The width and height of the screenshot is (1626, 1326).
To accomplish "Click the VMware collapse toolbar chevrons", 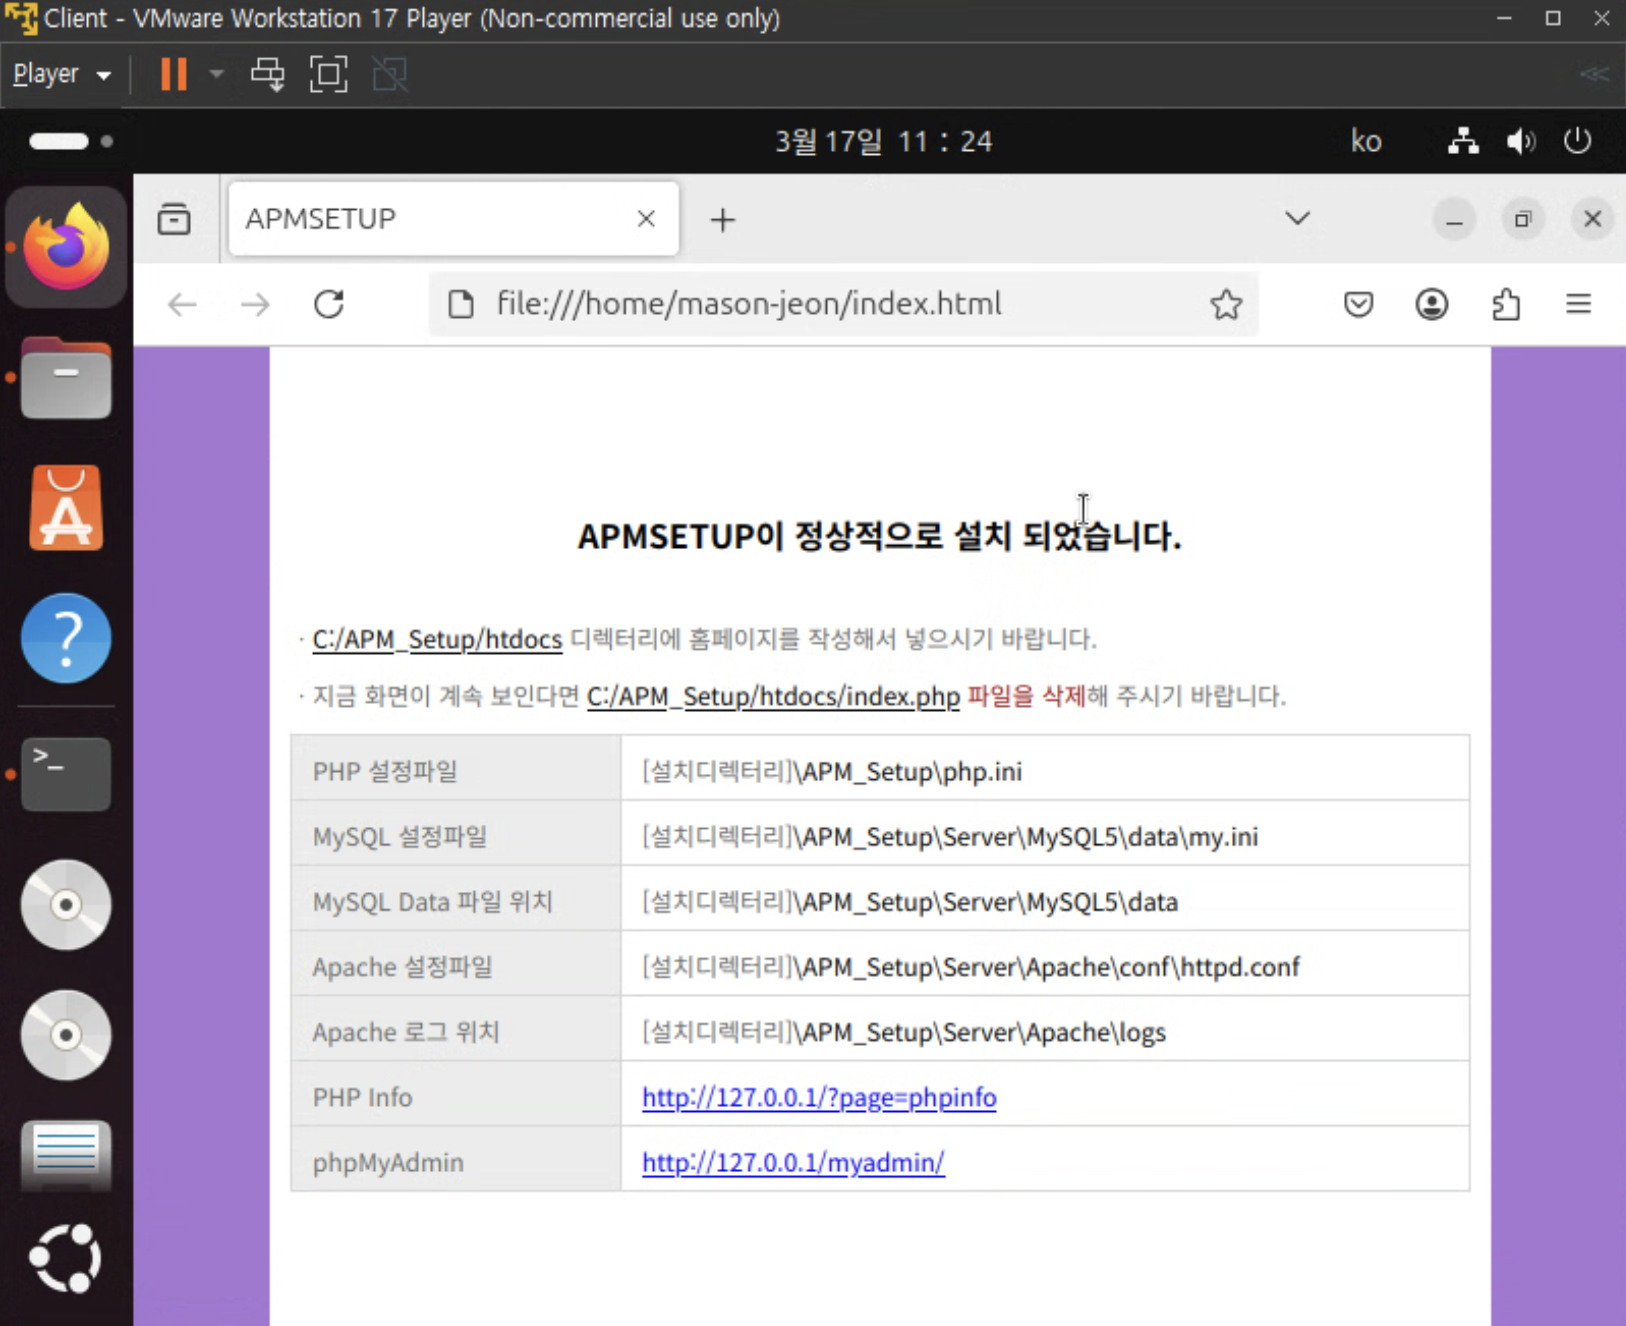I will pos(1594,74).
